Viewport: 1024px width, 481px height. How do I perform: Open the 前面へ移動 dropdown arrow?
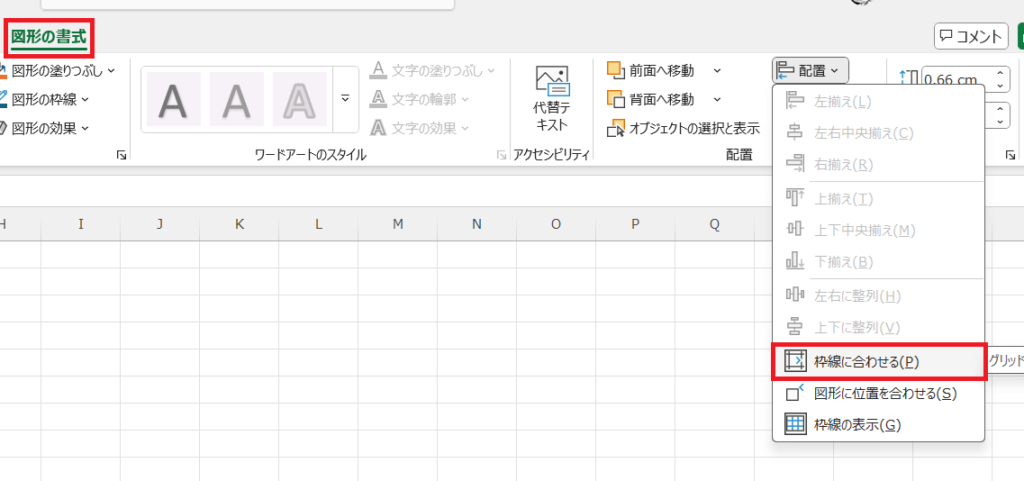point(717,70)
